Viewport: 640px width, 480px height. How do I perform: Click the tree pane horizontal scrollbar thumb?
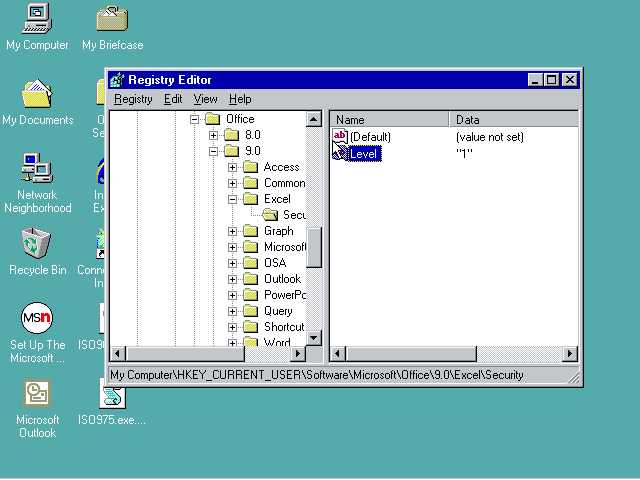(x=185, y=353)
